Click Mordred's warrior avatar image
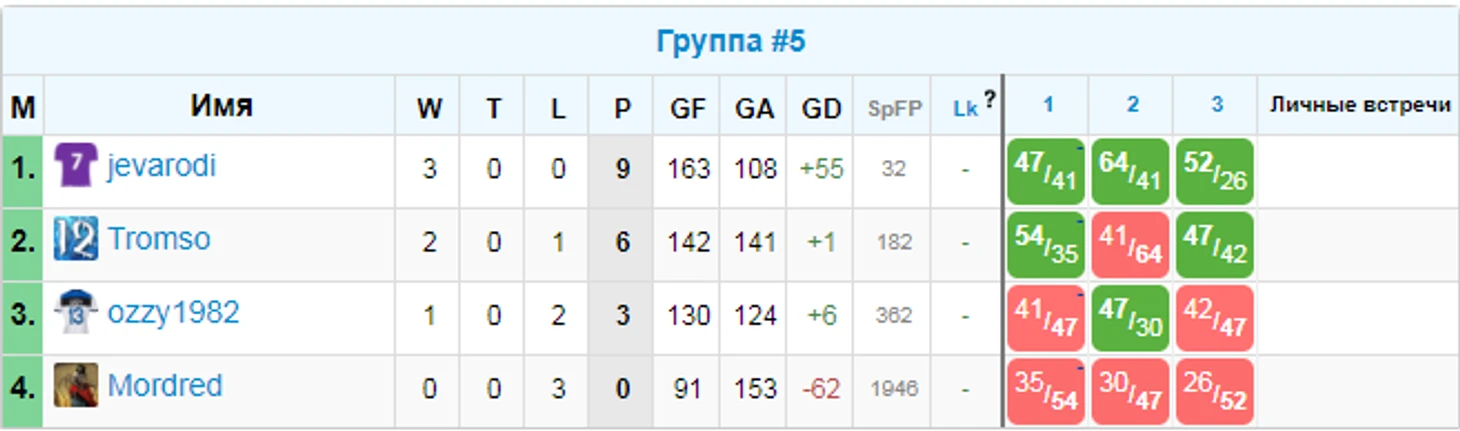 tap(76, 385)
